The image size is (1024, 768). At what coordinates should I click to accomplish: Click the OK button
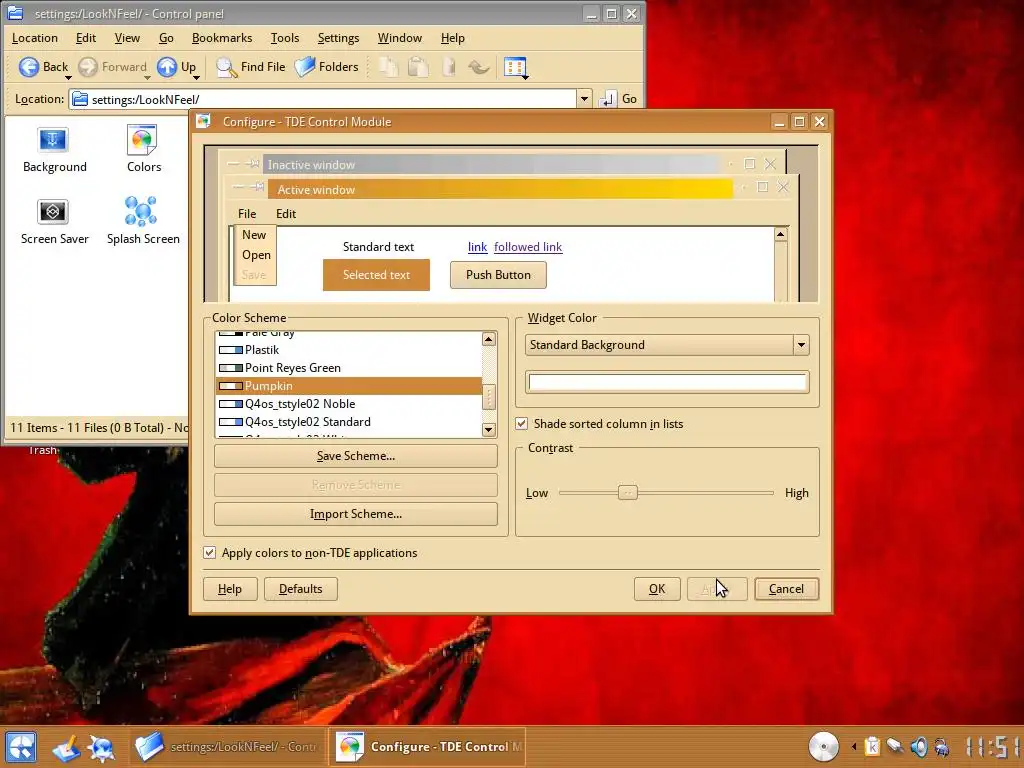click(657, 589)
